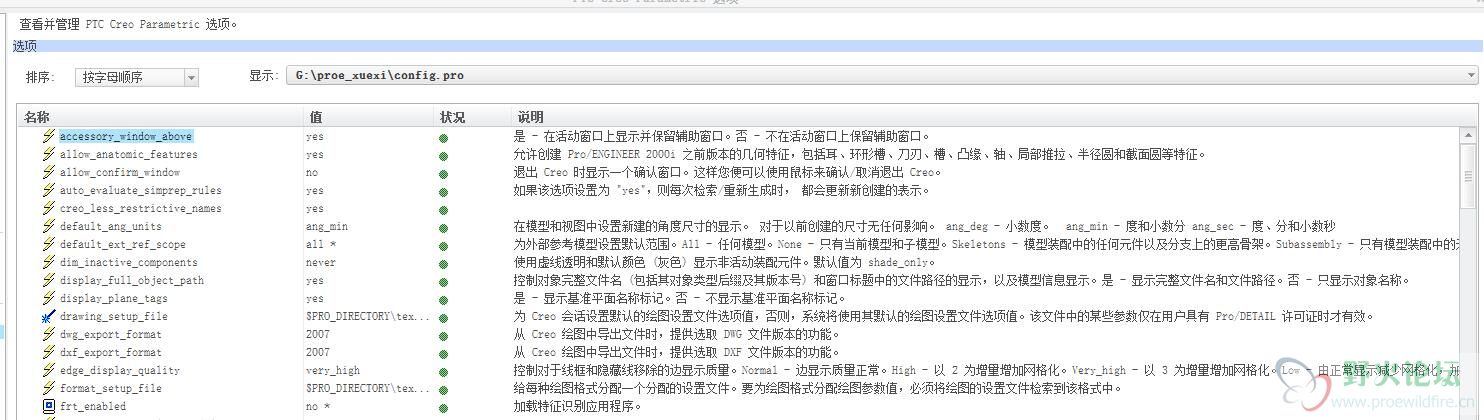Click green status dot for default_ang_units
Viewport: 1484px width, 420px height.
coord(443,227)
